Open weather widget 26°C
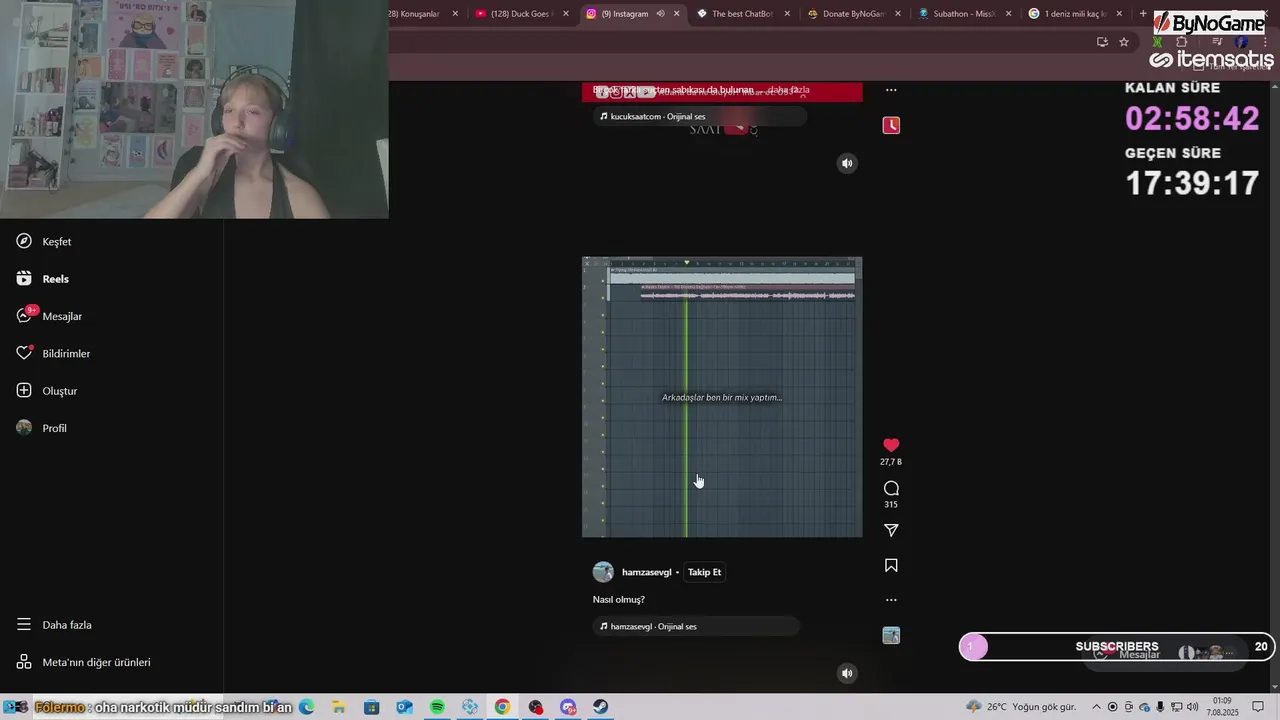1280x720 pixels. [x=1022, y=707]
